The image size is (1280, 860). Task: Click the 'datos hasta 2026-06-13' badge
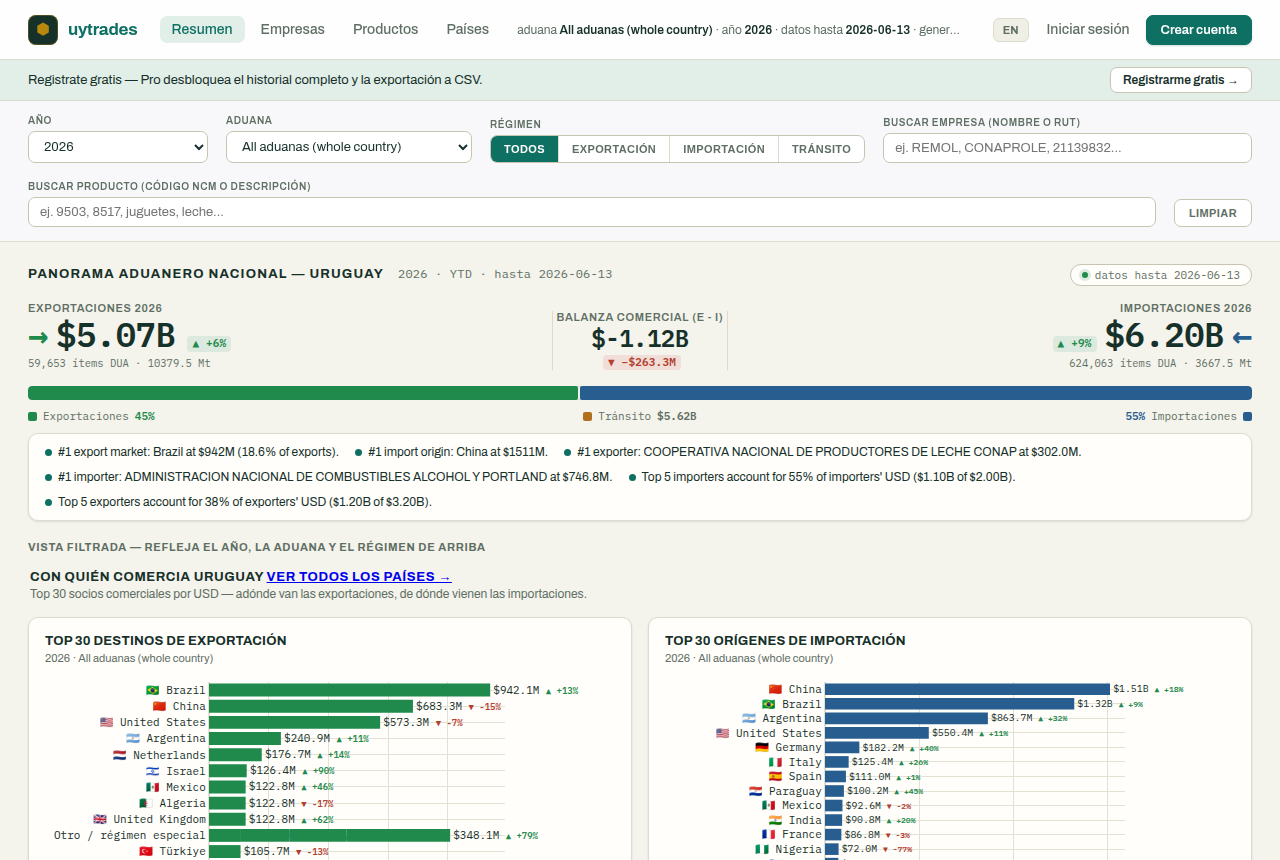pyautogui.click(x=1161, y=275)
